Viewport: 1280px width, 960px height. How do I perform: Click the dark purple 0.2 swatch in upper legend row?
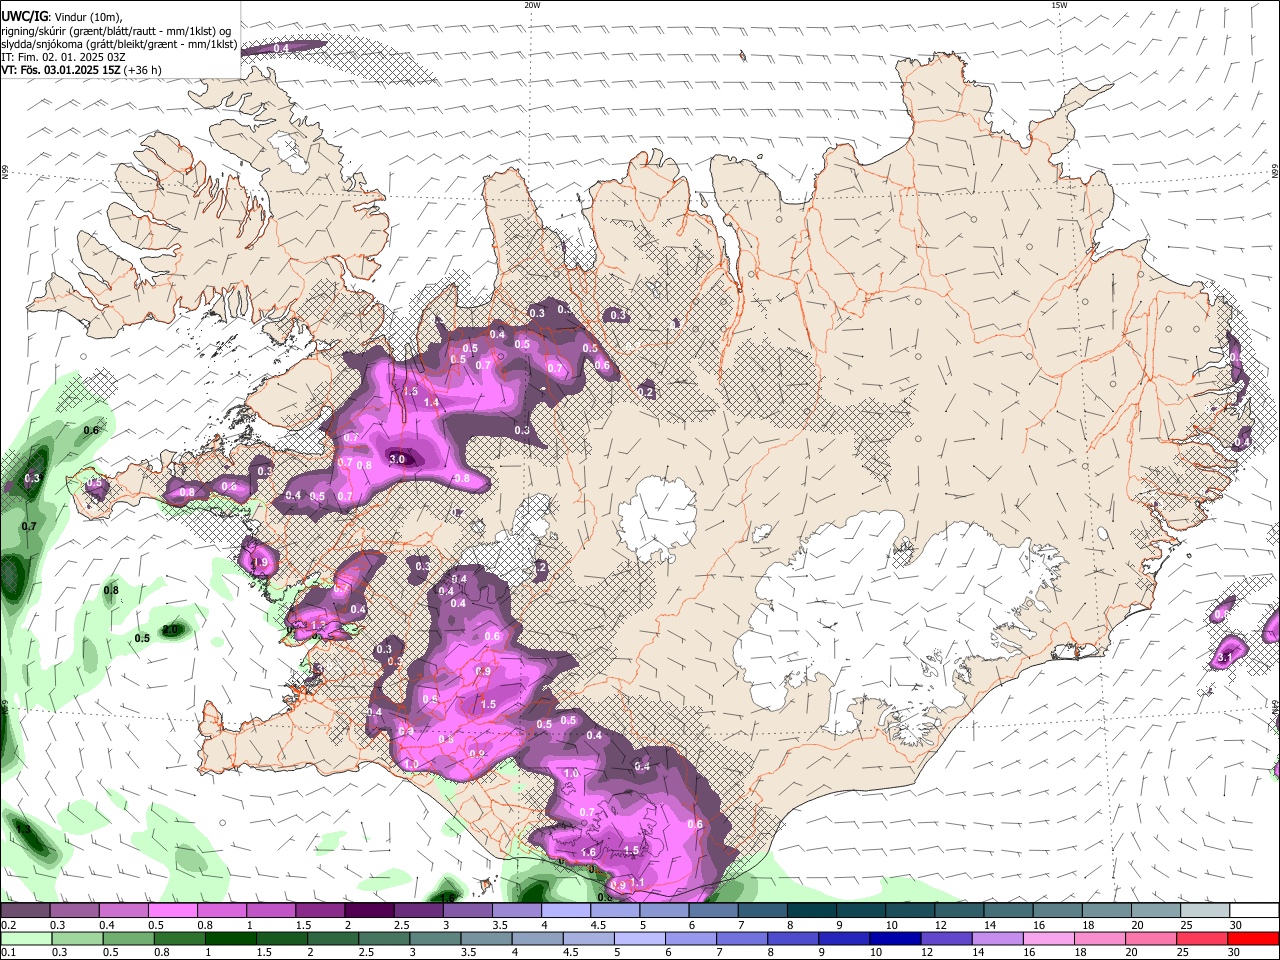pos(25,911)
